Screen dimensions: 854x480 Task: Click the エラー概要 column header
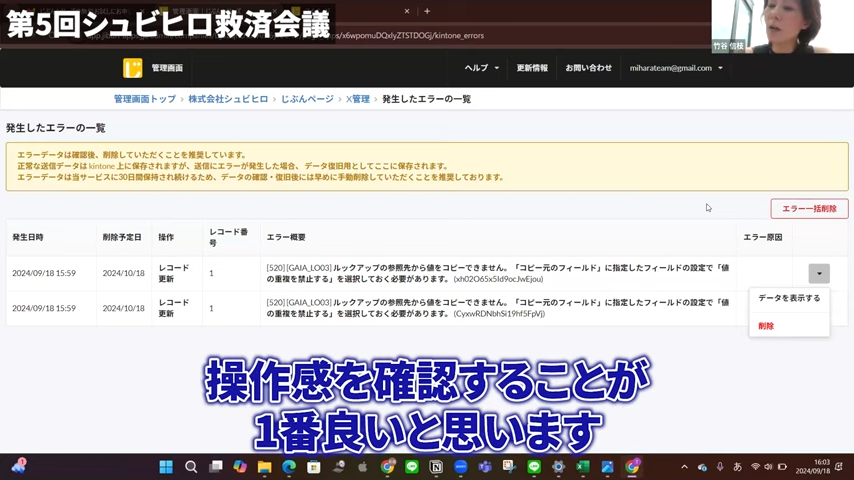pos(286,238)
